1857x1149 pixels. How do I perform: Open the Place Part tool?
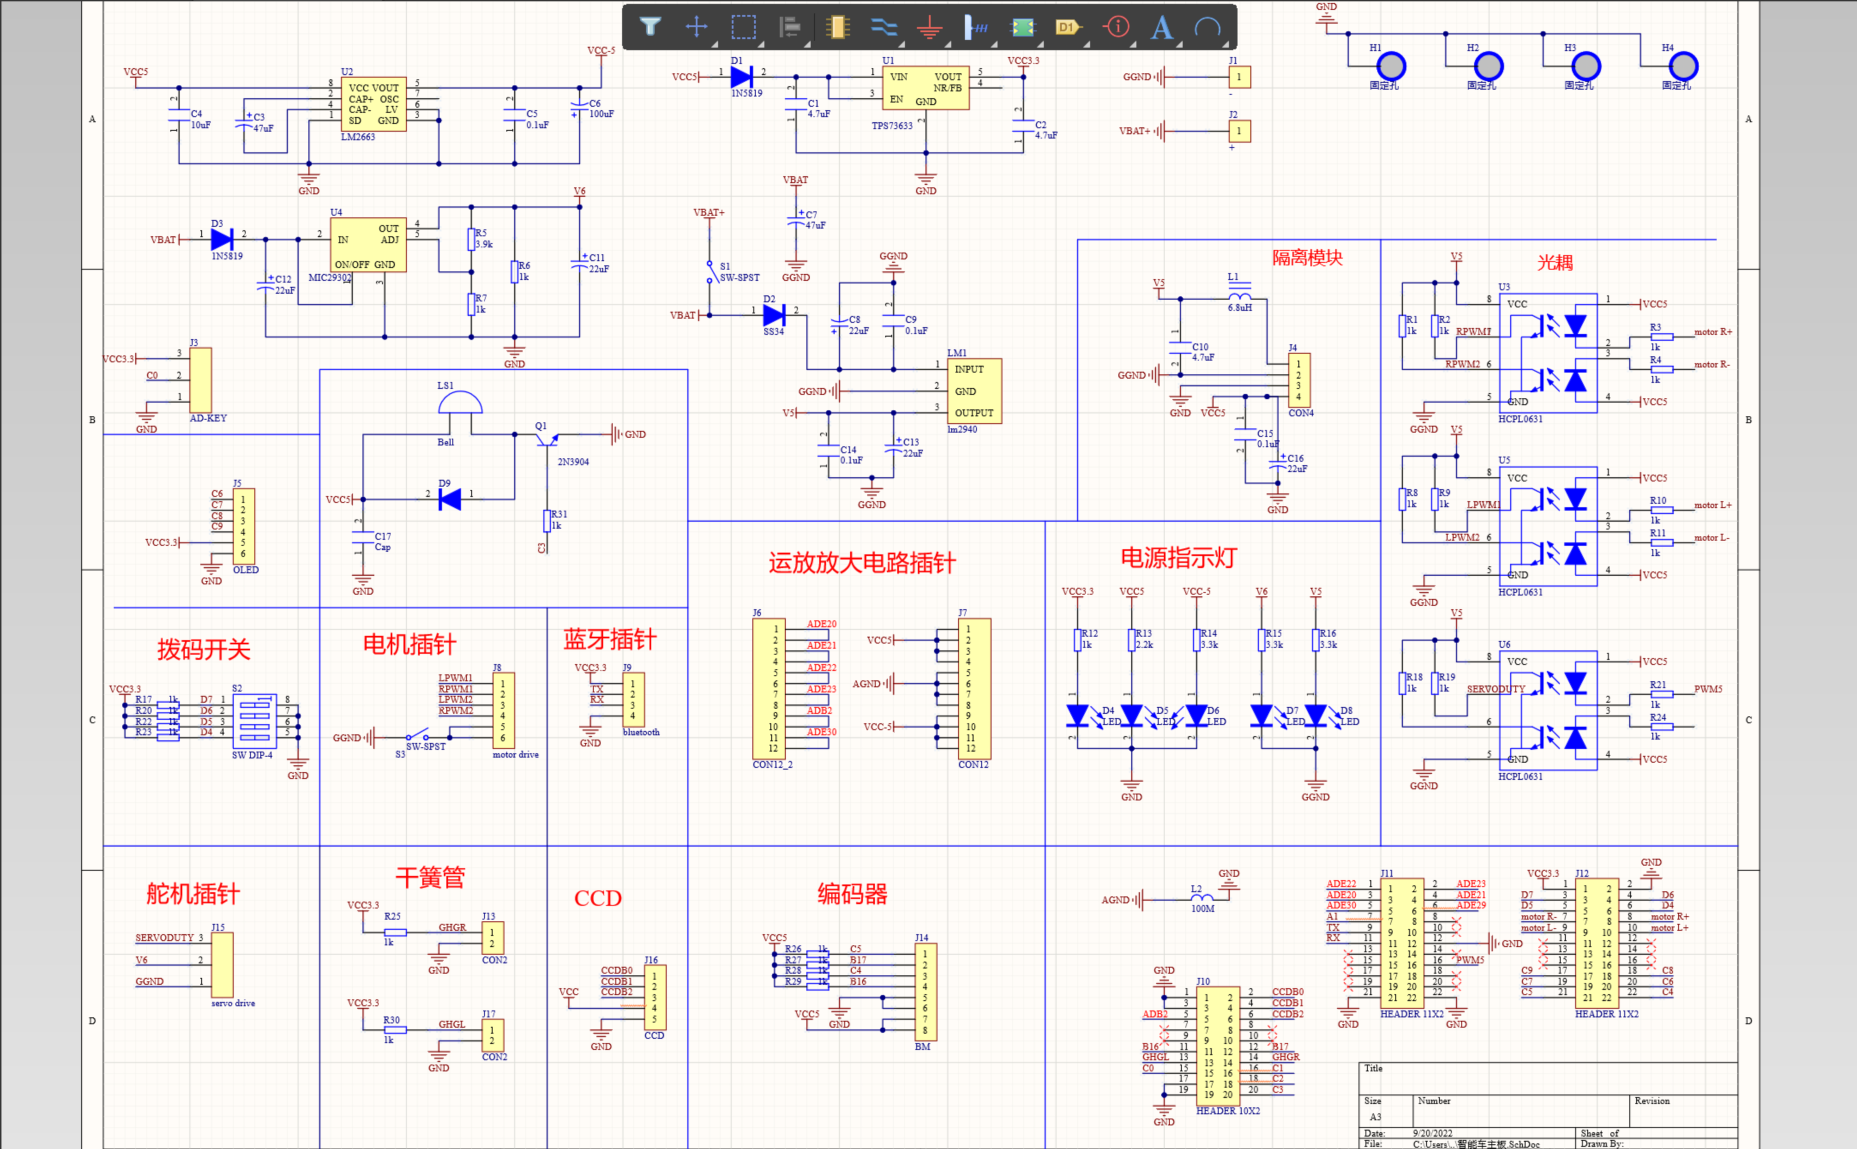pyautogui.click(x=836, y=27)
